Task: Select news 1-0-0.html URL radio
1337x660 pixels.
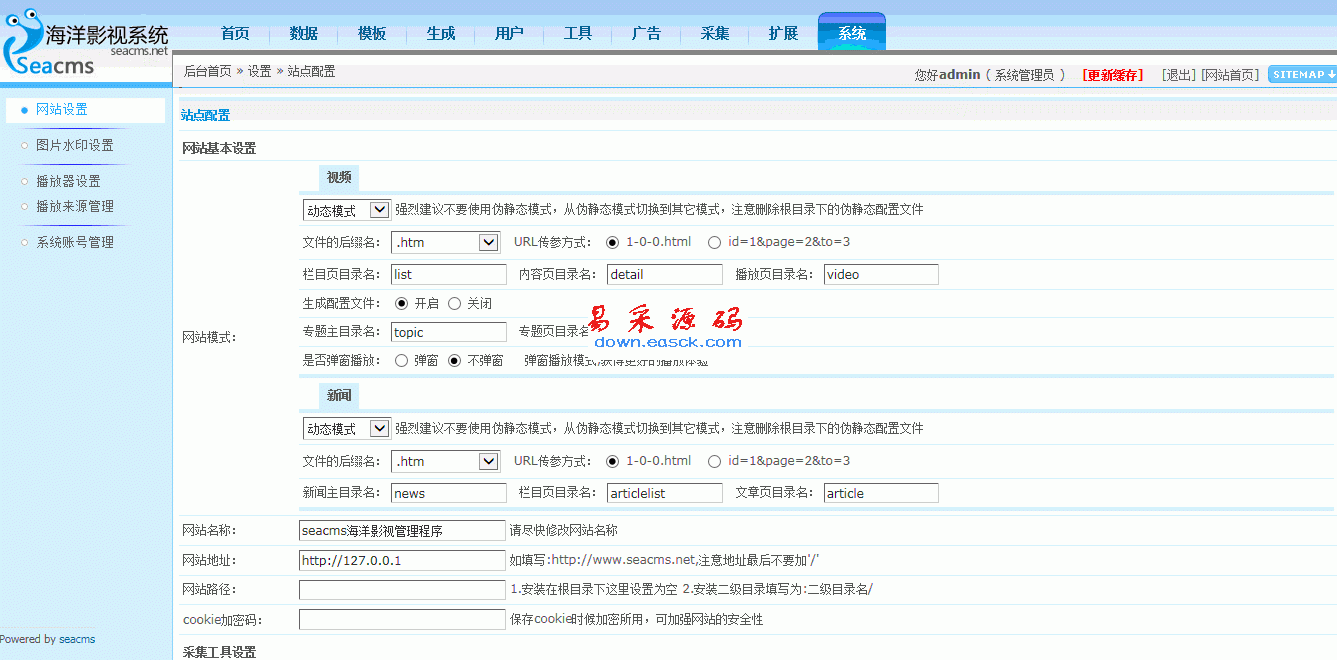Action: [x=612, y=461]
